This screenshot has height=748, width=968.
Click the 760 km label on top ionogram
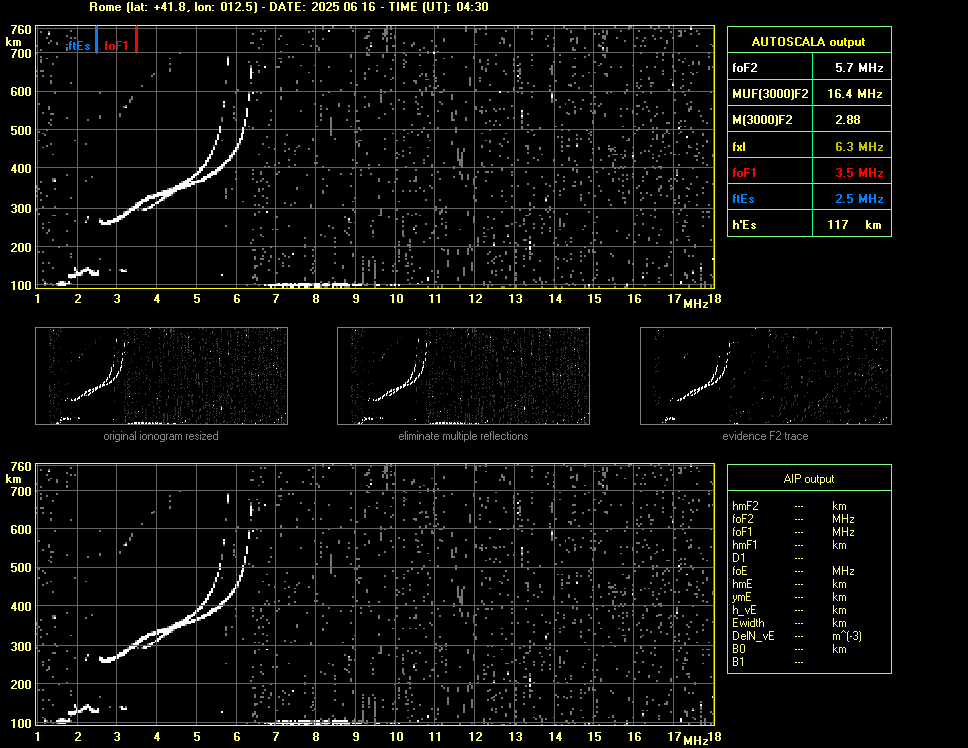pyautogui.click(x=20, y=29)
